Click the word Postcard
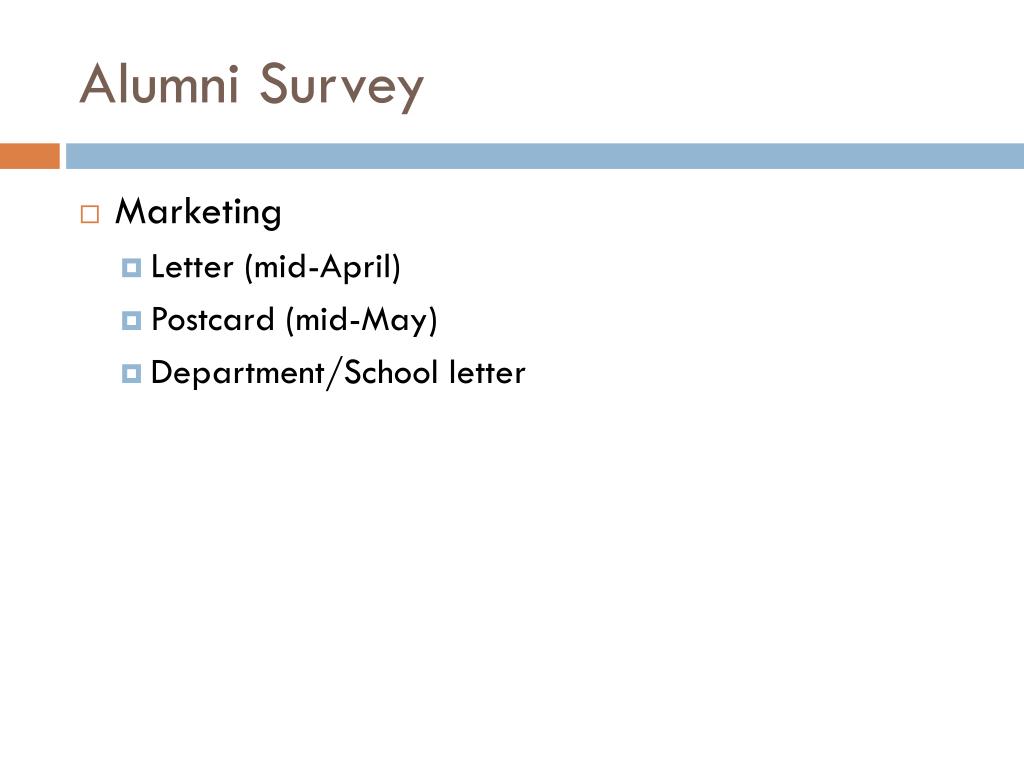Screen dimensions: 1024x768 click(213, 320)
